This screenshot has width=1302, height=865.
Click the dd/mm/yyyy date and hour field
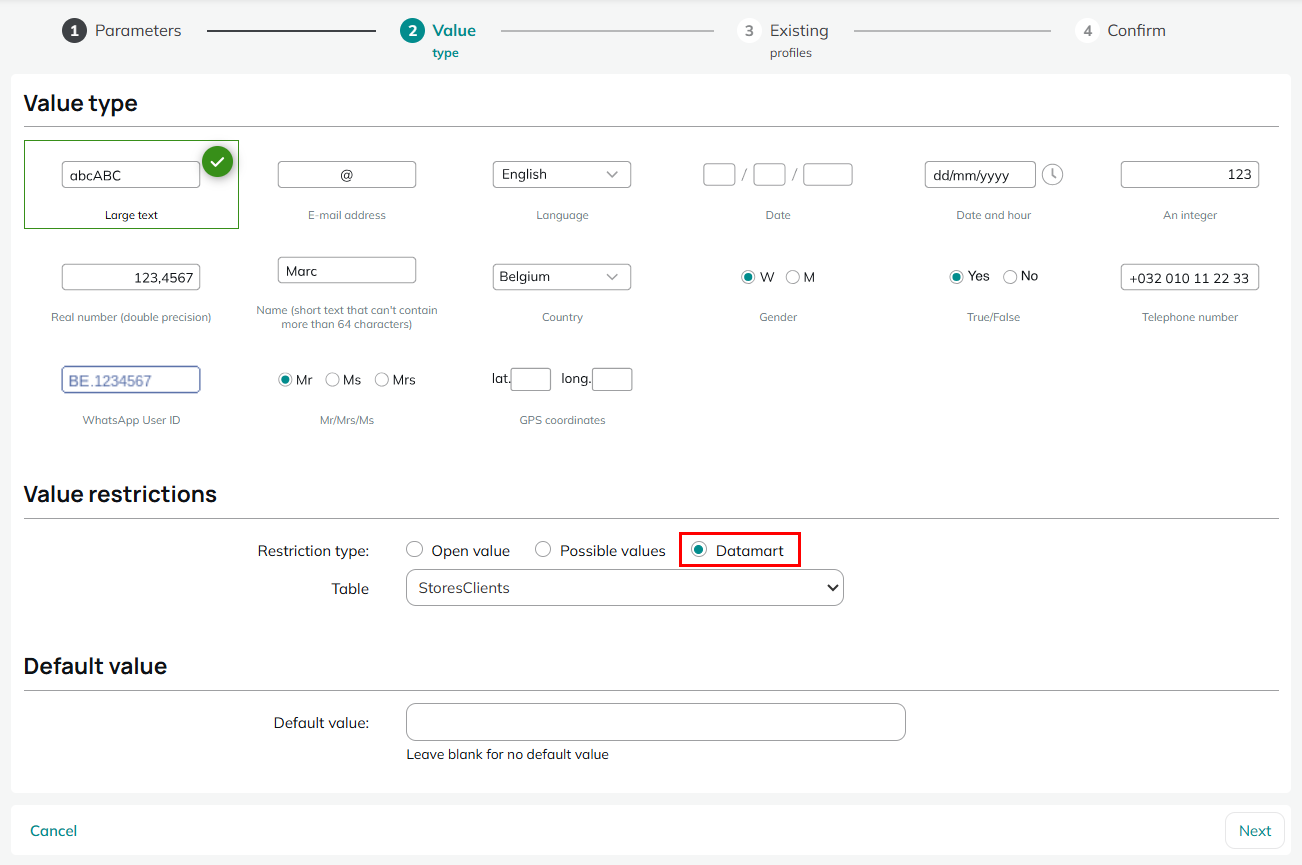(980, 174)
